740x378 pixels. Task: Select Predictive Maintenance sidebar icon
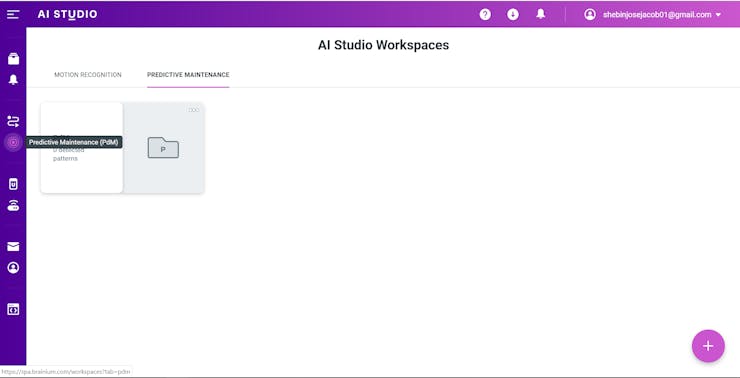coord(13,142)
